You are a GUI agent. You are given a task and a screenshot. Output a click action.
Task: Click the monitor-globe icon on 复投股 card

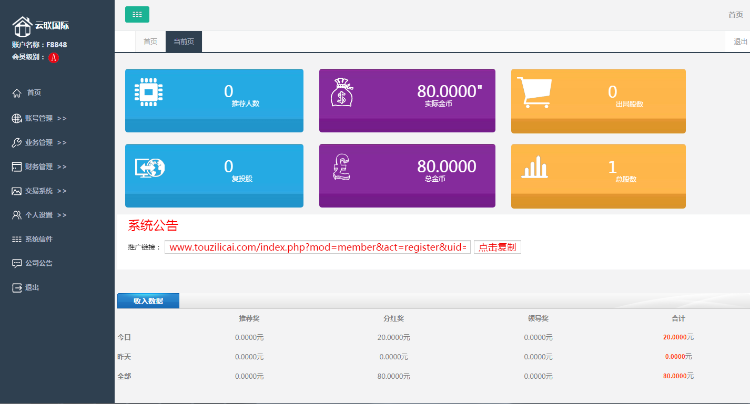click(150, 168)
